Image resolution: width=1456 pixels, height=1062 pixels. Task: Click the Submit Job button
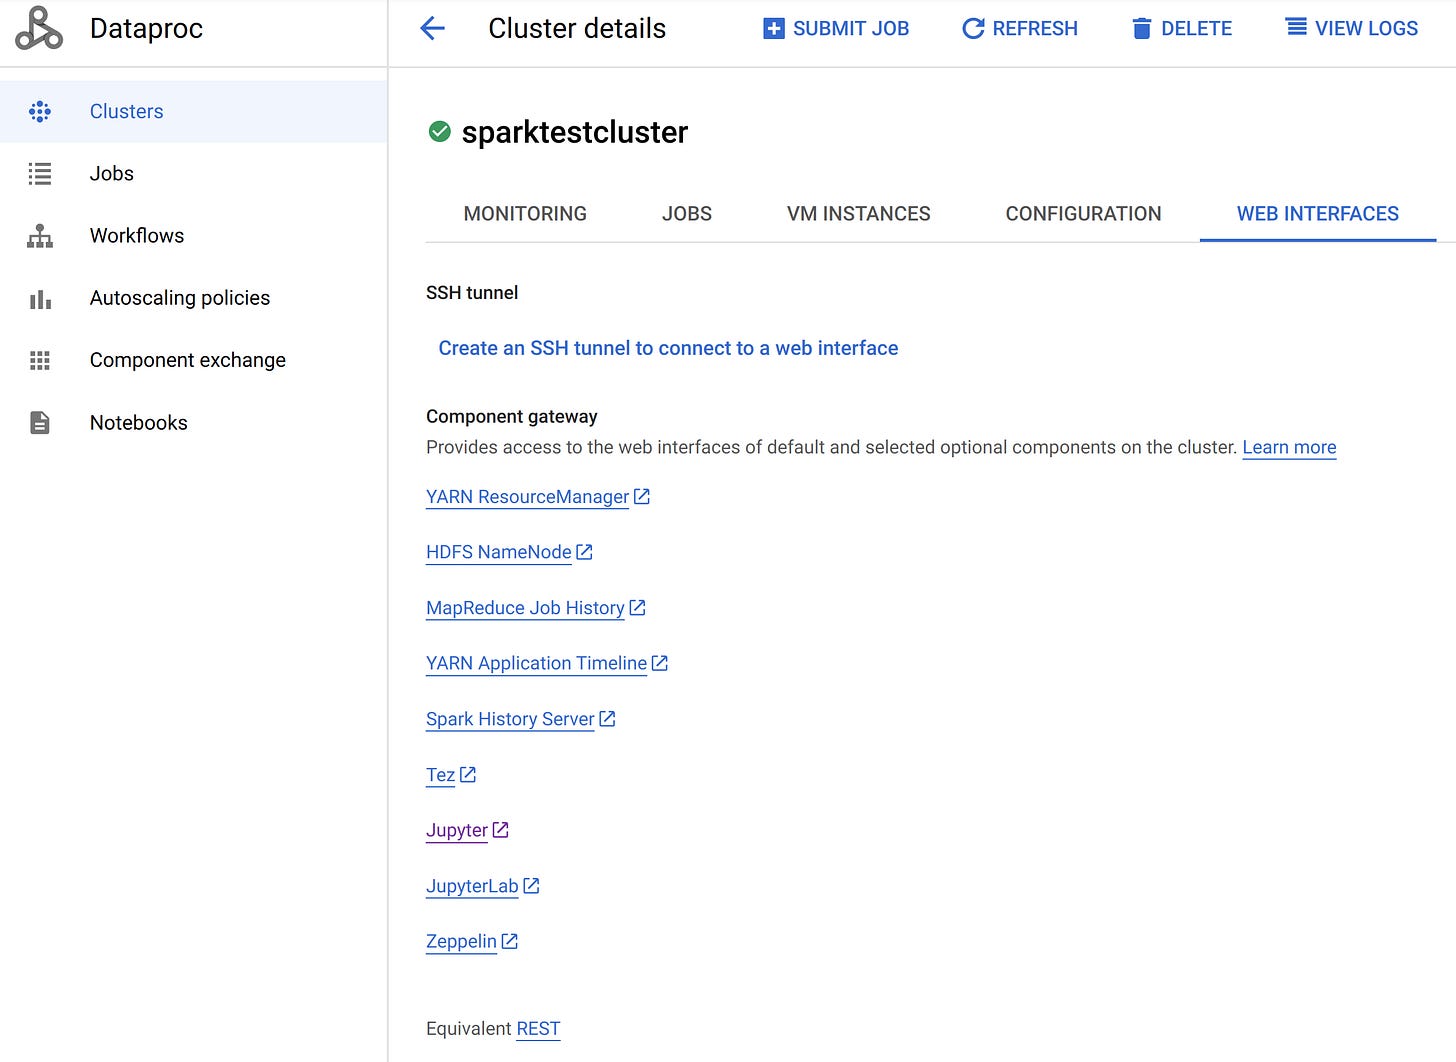(836, 29)
